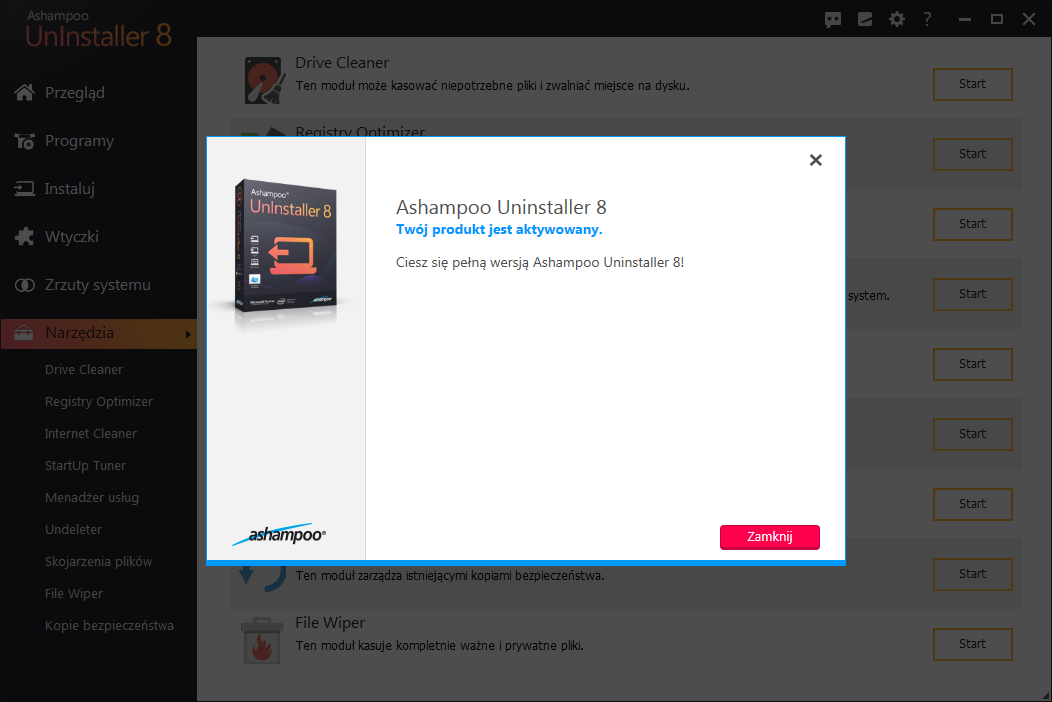Click the Ashampoo UnInstaller 8 app title logo

[99, 30]
